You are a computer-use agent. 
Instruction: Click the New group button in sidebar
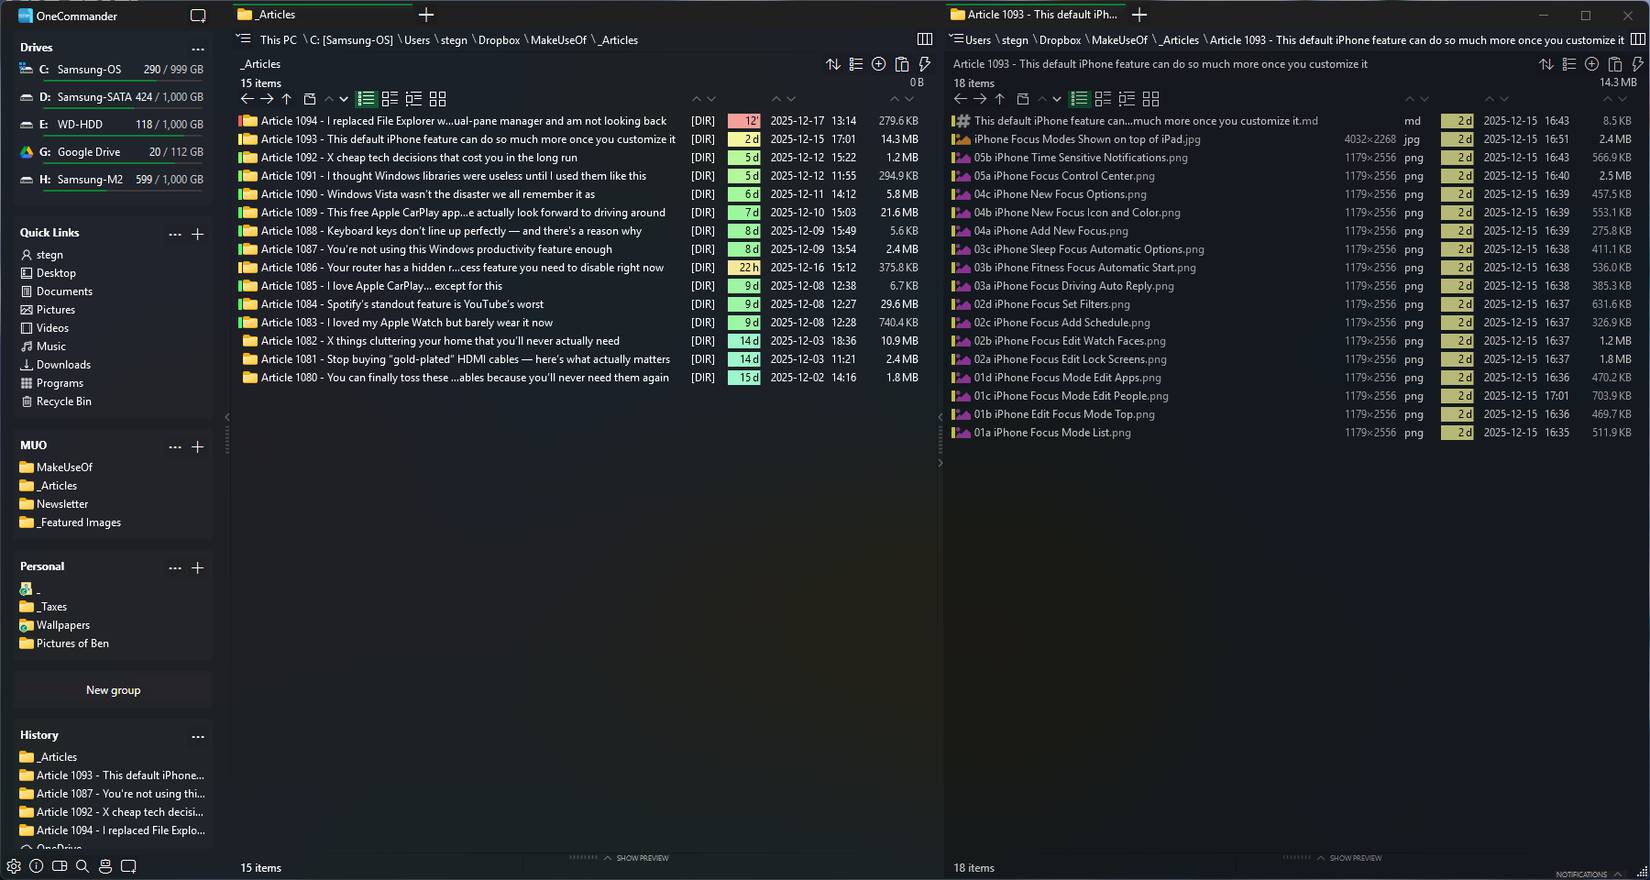click(x=113, y=690)
